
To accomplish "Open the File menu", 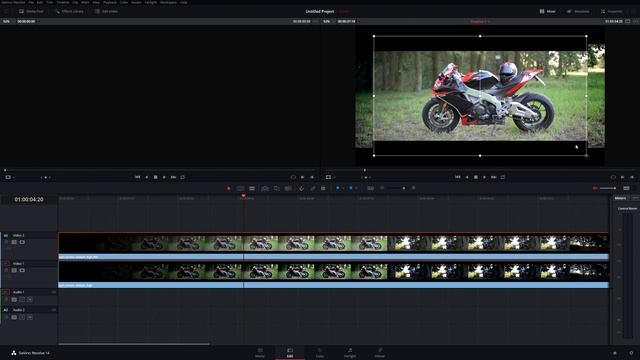I will [x=31, y=2].
